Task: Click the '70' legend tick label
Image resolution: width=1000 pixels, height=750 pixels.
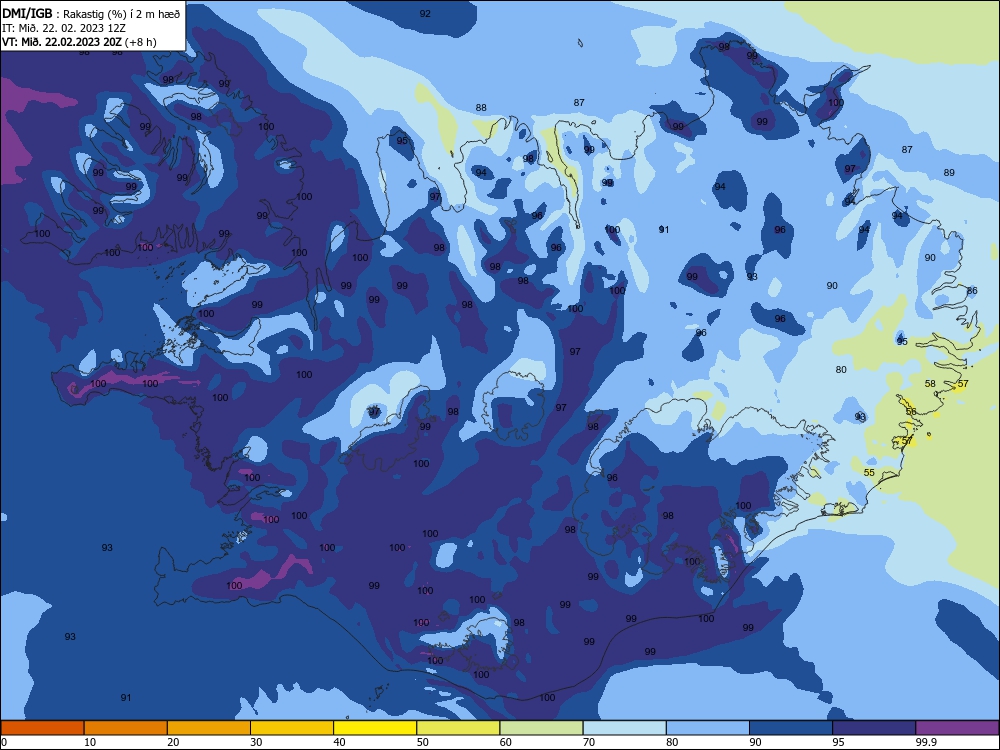Action: [x=589, y=742]
